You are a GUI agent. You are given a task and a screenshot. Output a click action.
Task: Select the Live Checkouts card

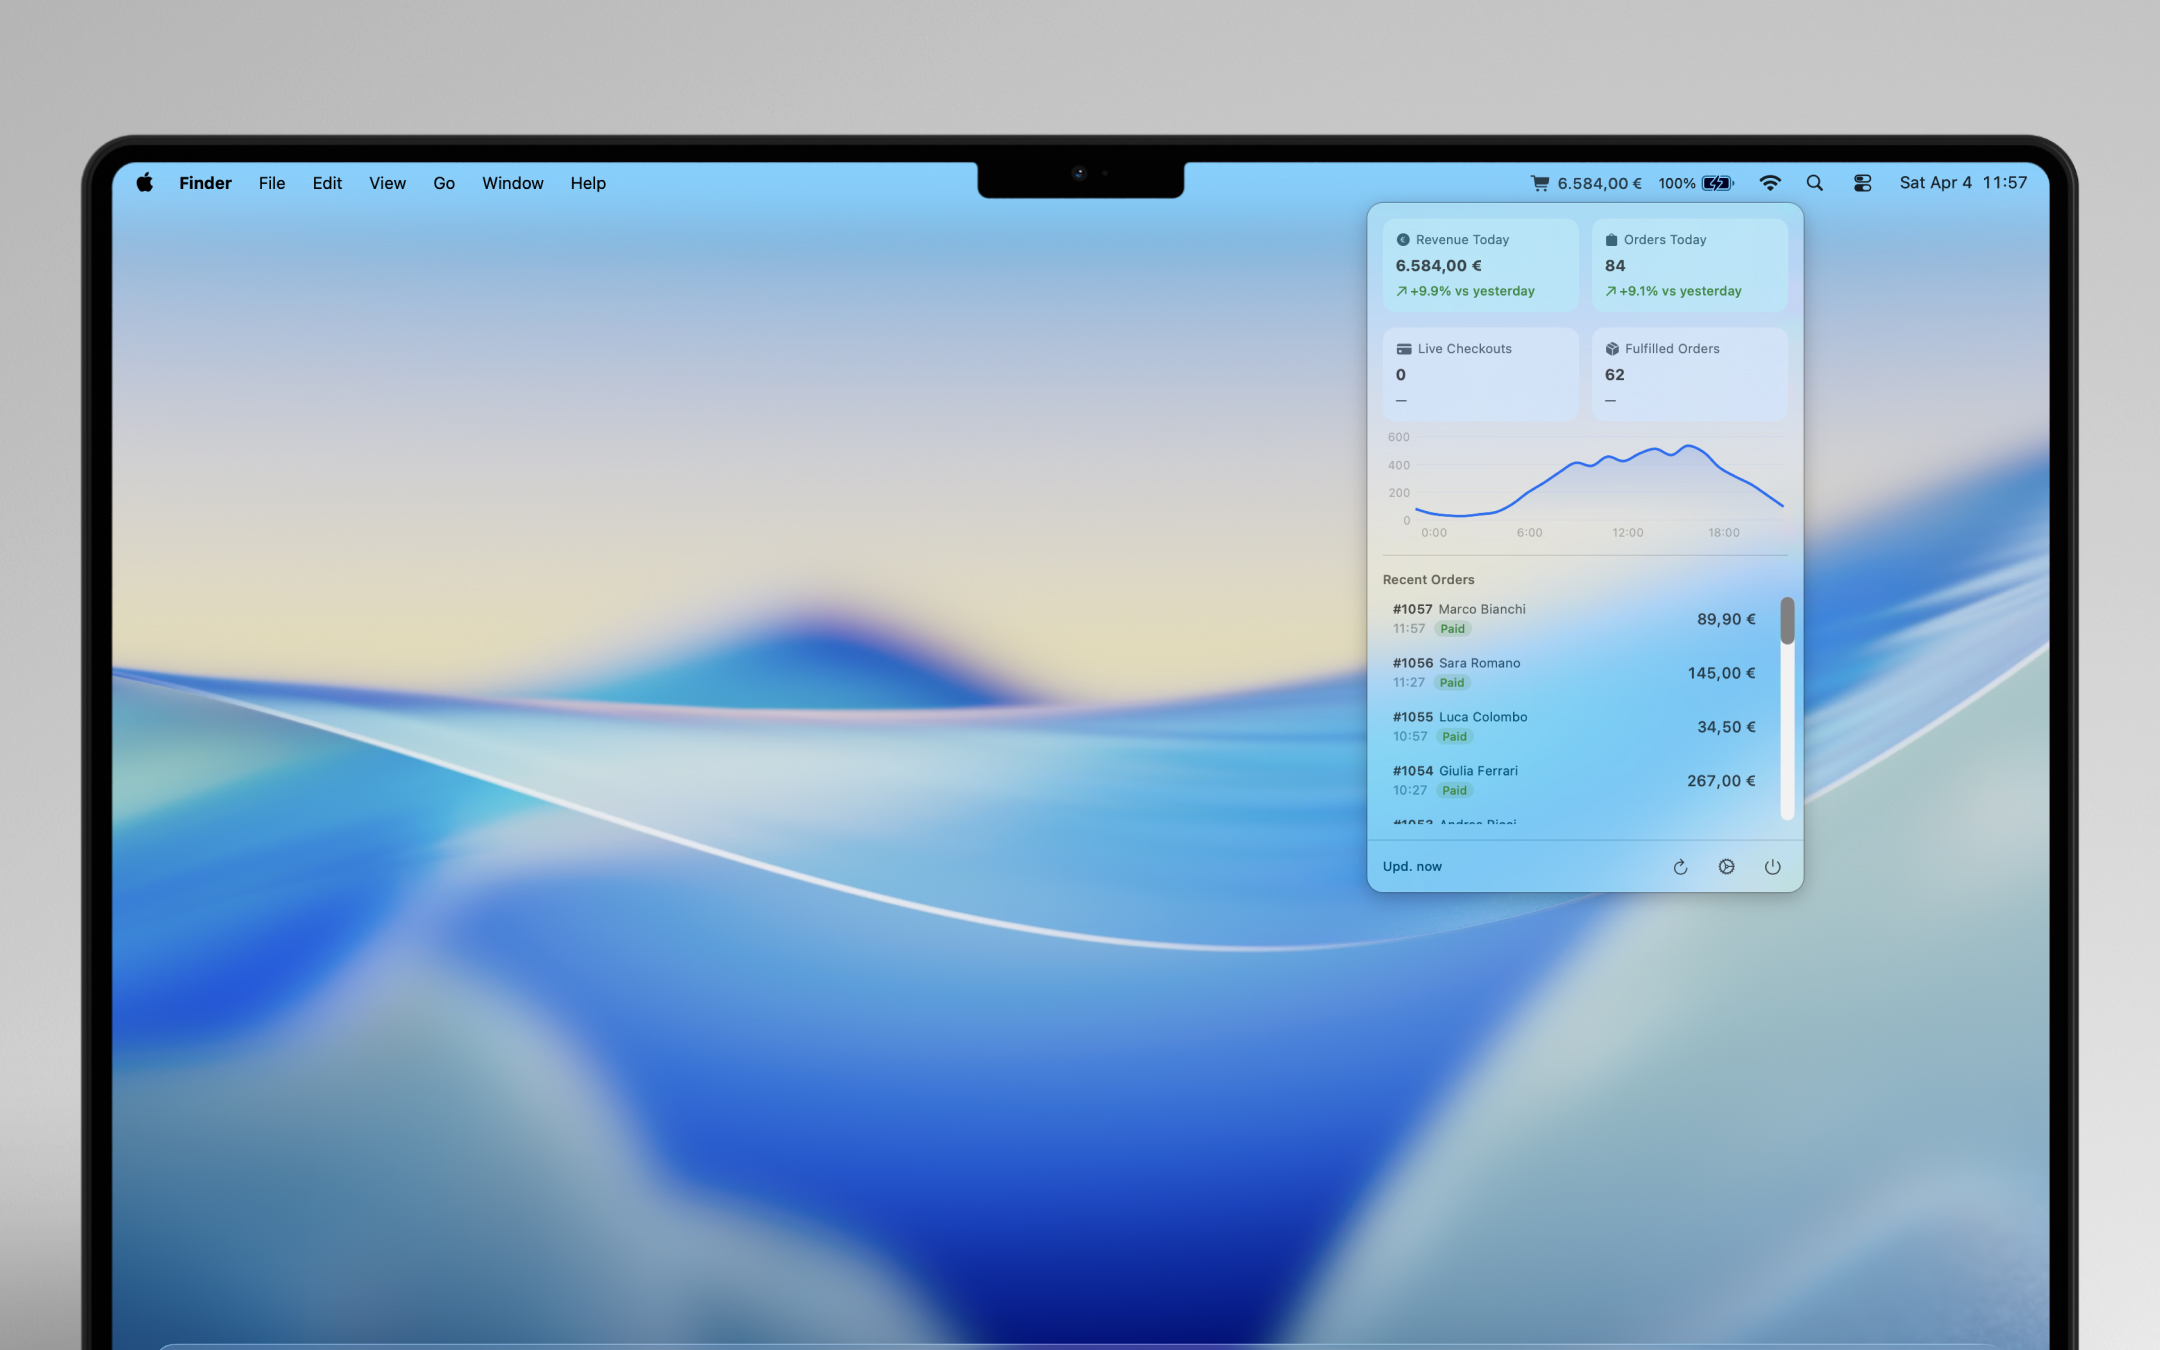point(1481,374)
